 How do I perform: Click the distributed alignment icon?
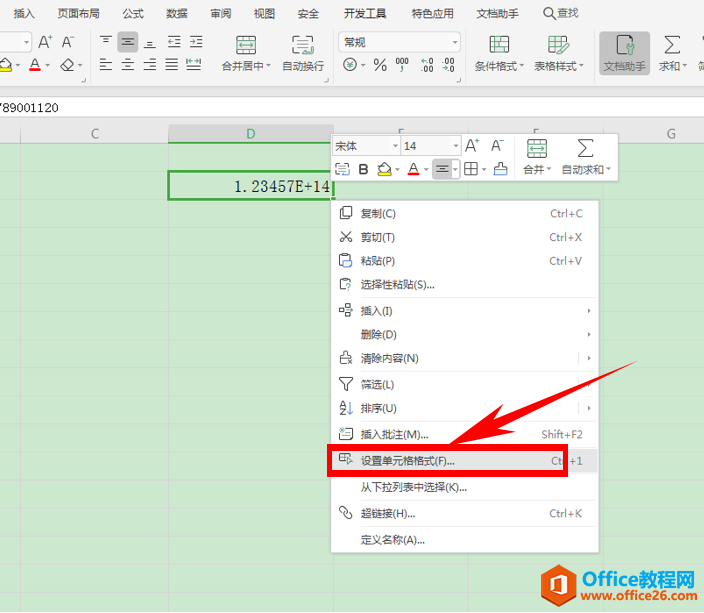(x=194, y=65)
